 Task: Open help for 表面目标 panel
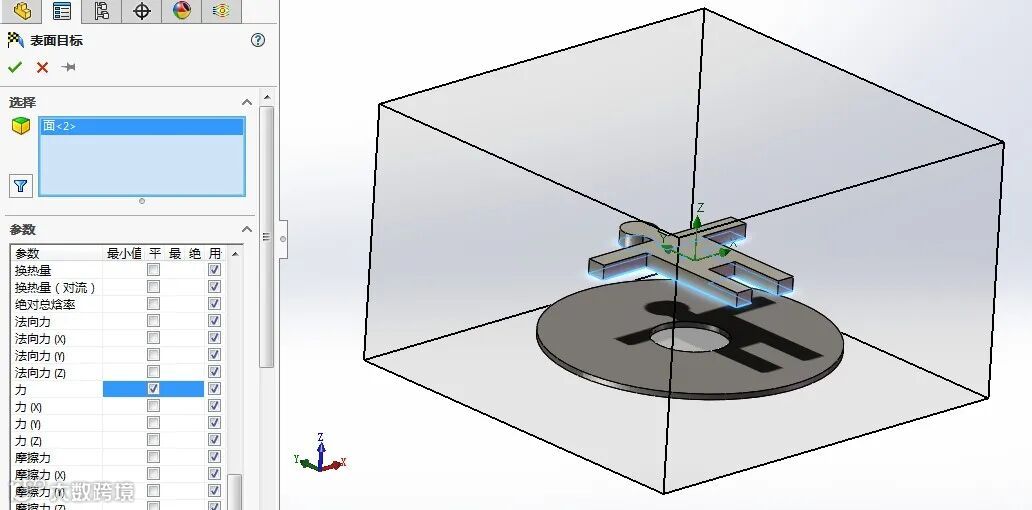(x=258, y=40)
